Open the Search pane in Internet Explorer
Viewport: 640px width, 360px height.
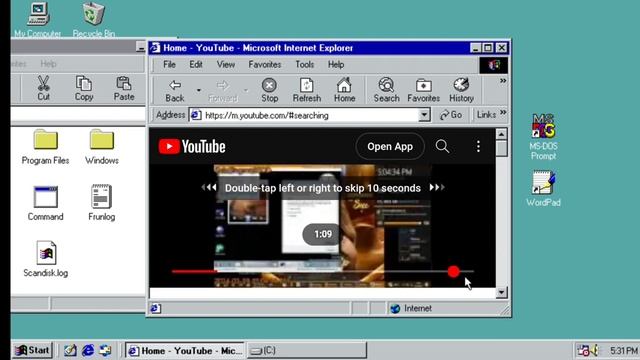pos(386,90)
